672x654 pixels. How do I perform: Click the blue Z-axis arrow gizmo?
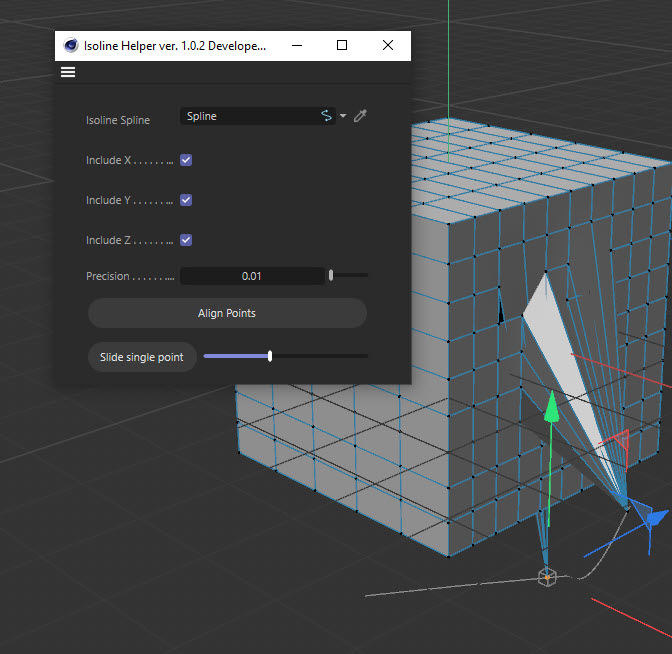click(655, 517)
